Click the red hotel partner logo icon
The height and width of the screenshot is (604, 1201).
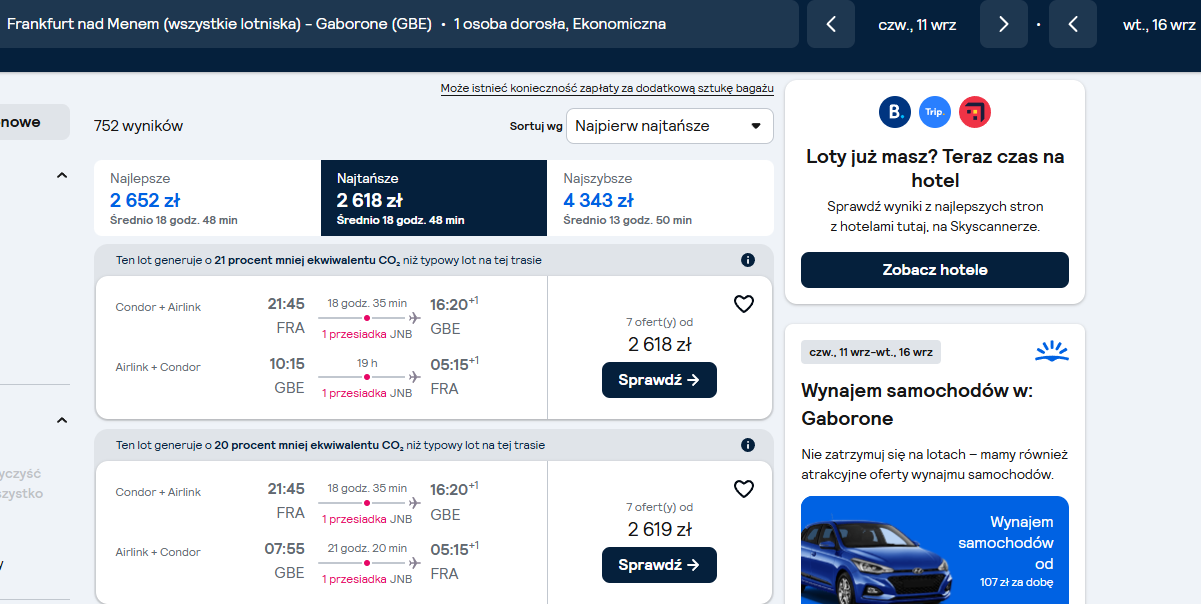(975, 111)
